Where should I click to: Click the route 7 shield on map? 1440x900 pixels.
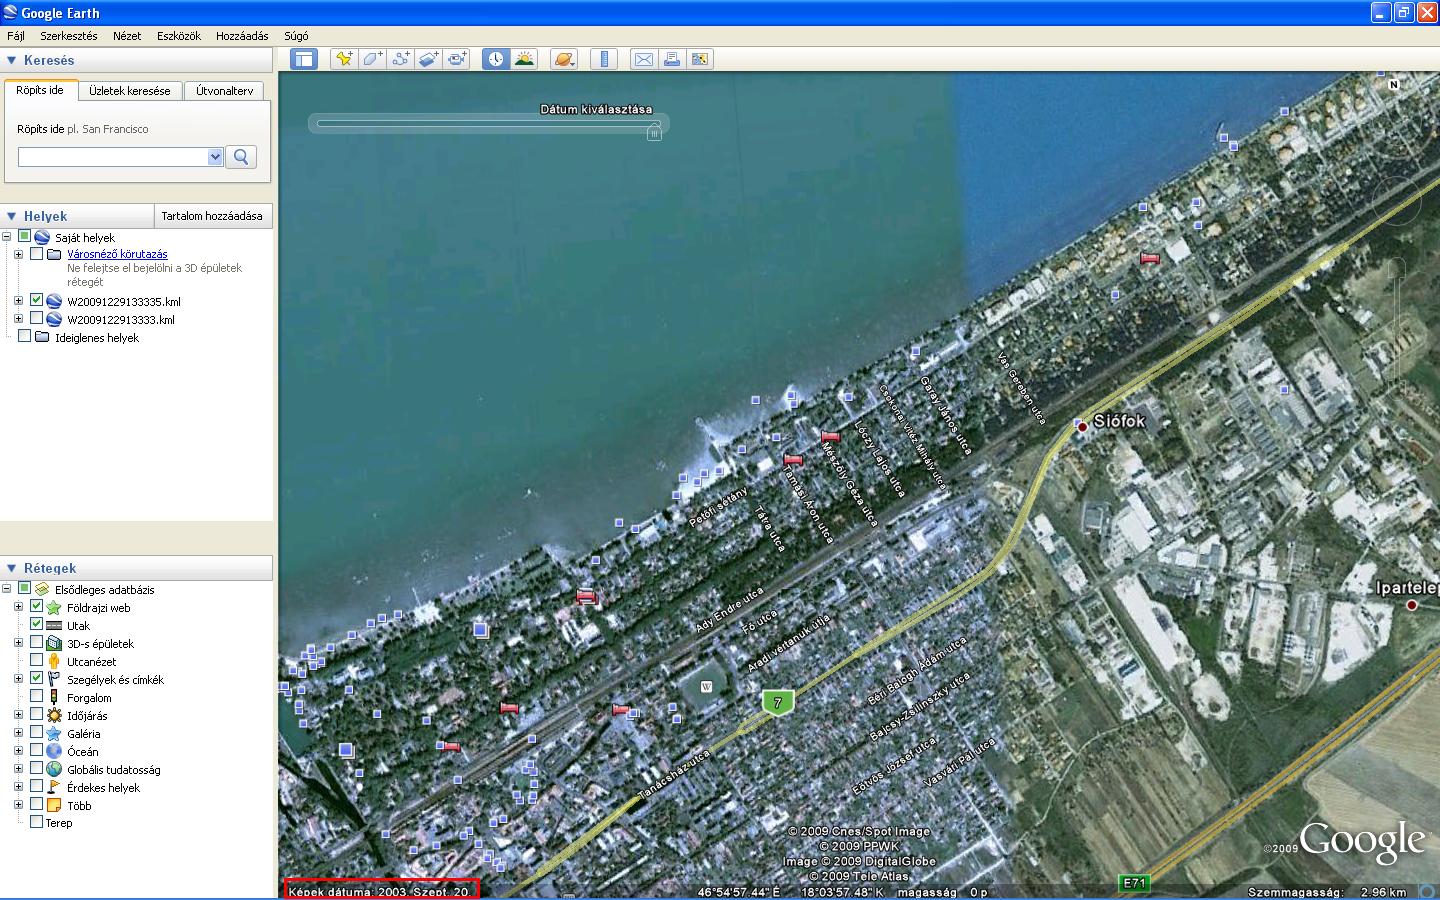coord(777,702)
